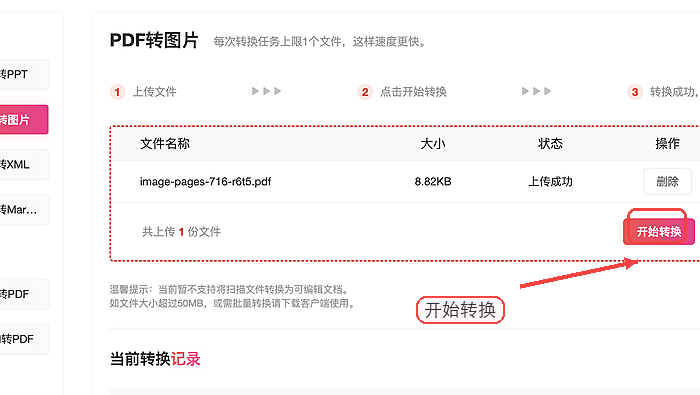Open the 转XML sidebar option
The image size is (700, 395).
(x=23, y=164)
